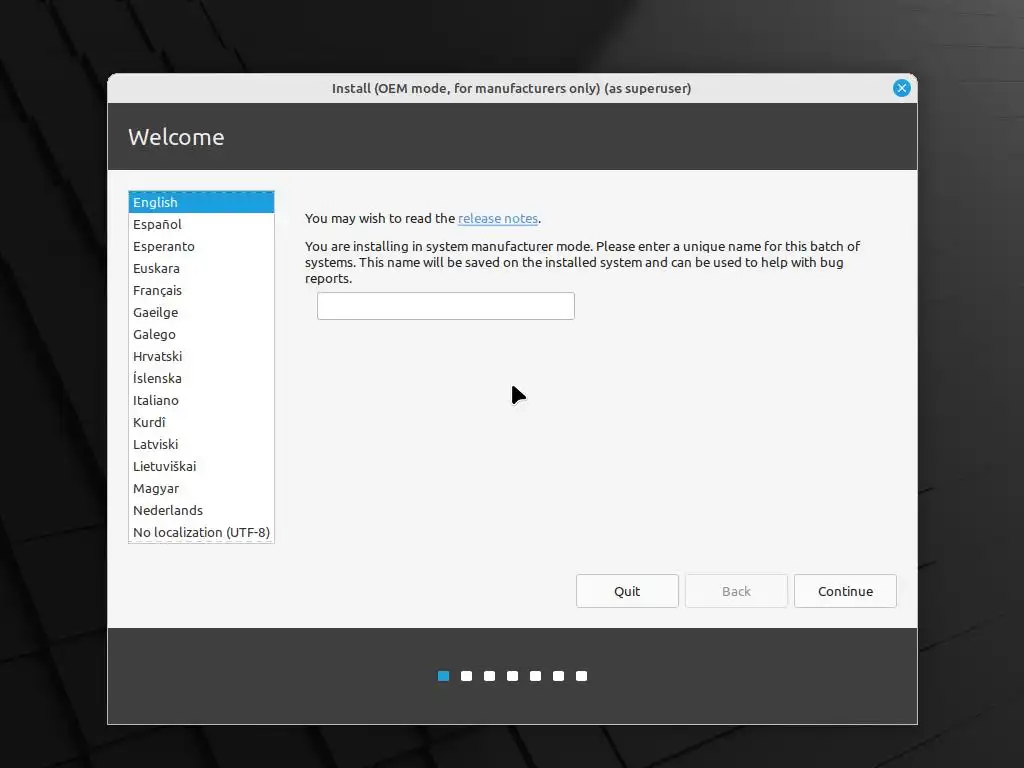Select Kurdî language entry

tap(201, 422)
